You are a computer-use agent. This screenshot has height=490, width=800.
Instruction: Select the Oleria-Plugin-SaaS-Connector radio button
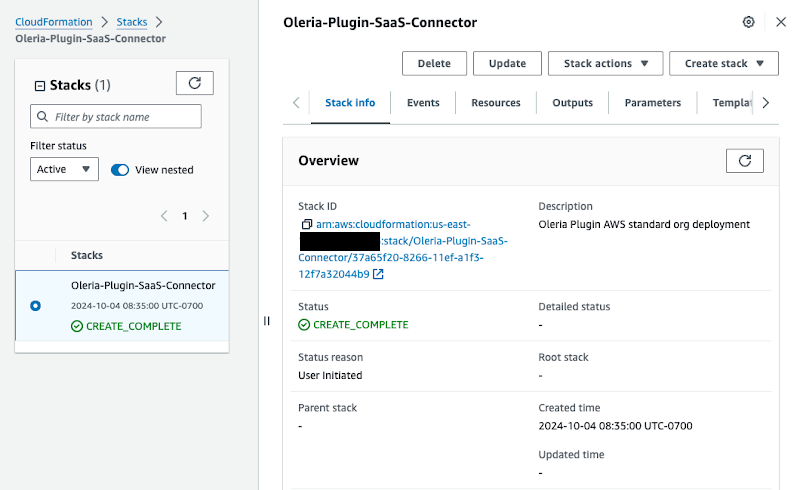click(x=35, y=306)
